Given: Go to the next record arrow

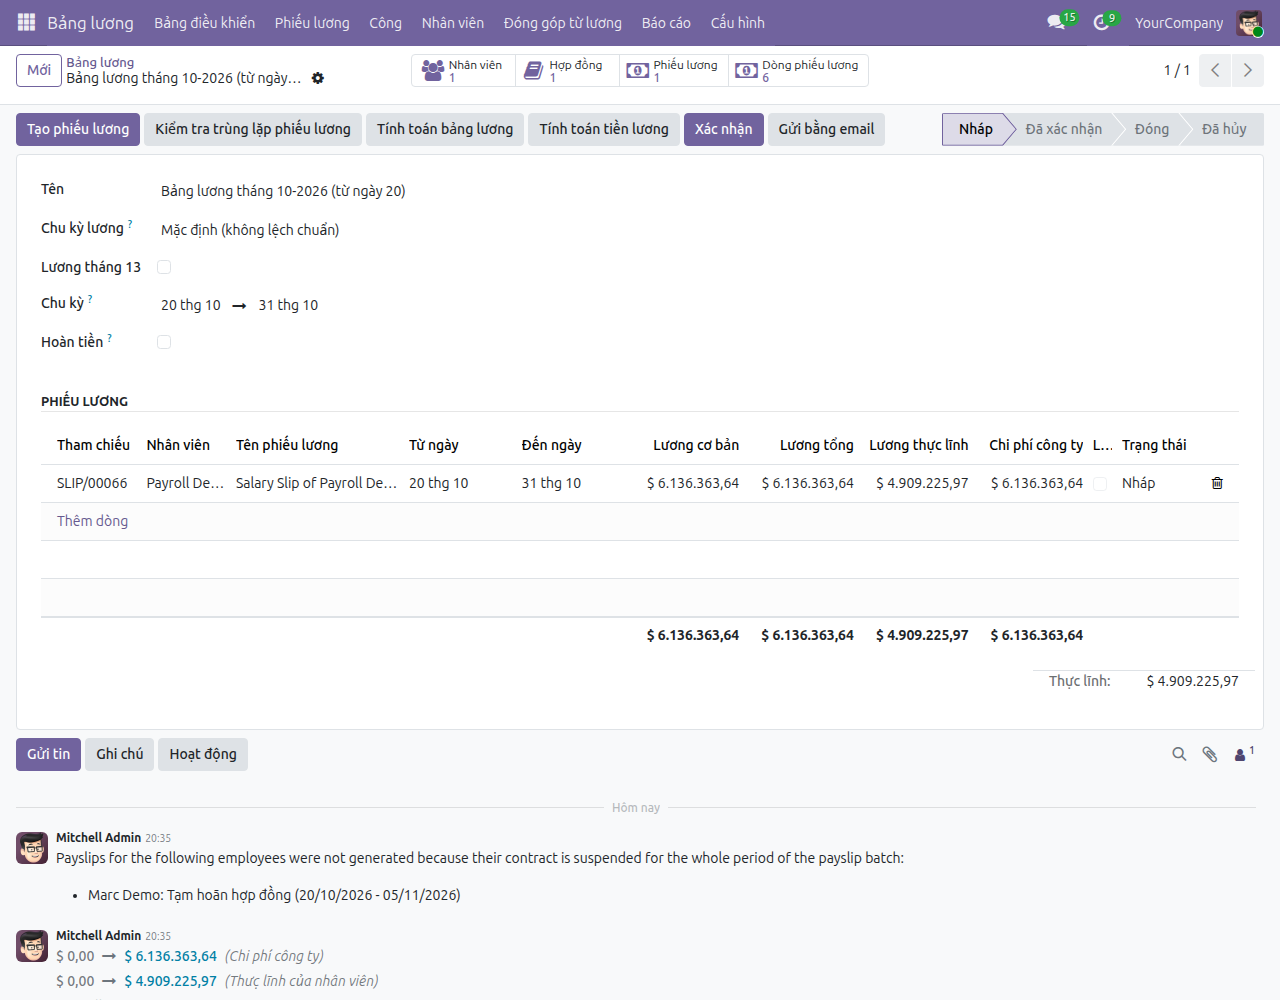Looking at the screenshot, I should pyautogui.click(x=1247, y=70).
